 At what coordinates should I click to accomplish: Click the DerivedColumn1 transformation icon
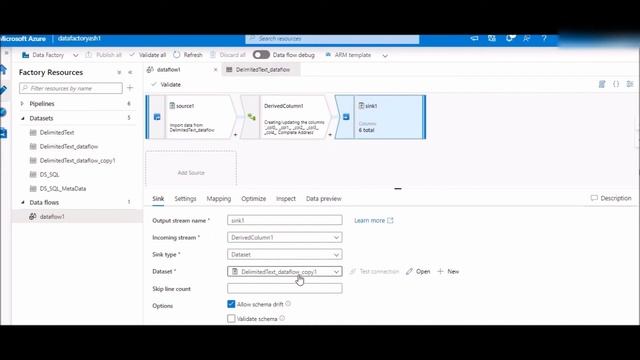(x=252, y=117)
